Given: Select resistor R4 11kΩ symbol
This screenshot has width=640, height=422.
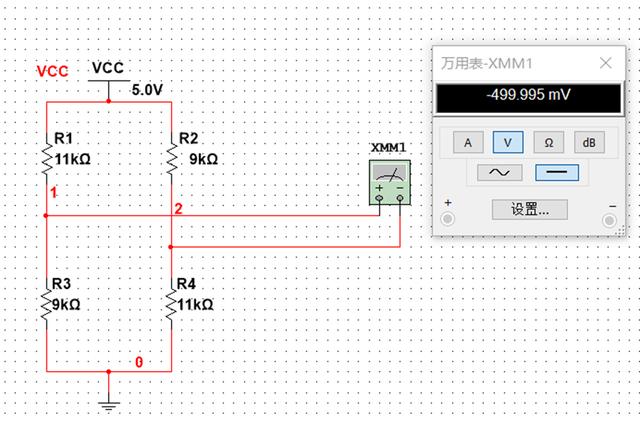Looking at the screenshot, I should click(x=172, y=305).
